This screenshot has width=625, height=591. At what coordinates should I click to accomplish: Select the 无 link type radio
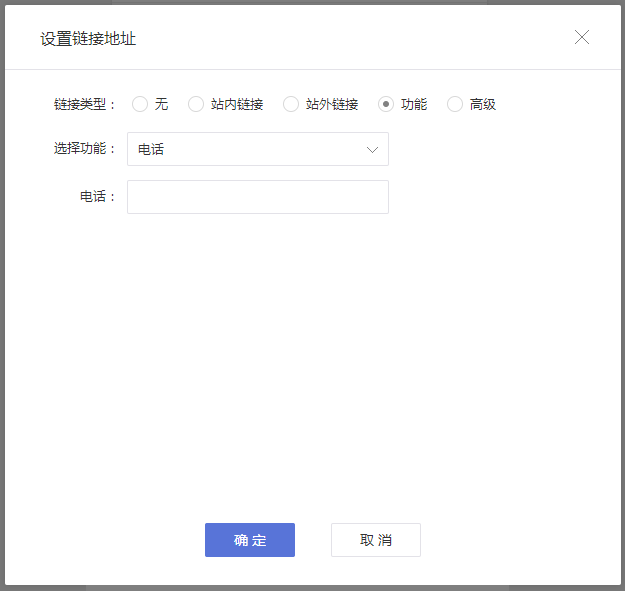coord(140,104)
